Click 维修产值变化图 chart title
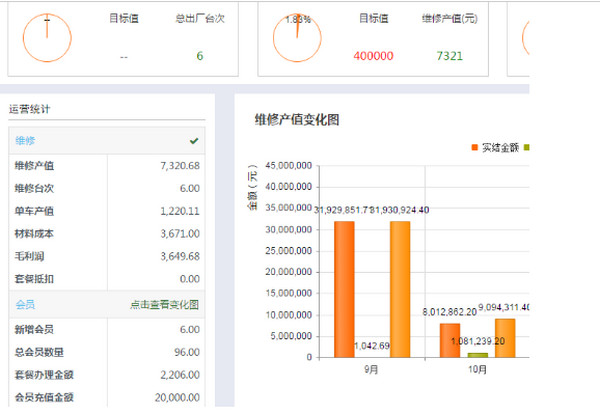The height and width of the screenshot is (414, 600). pos(297,120)
